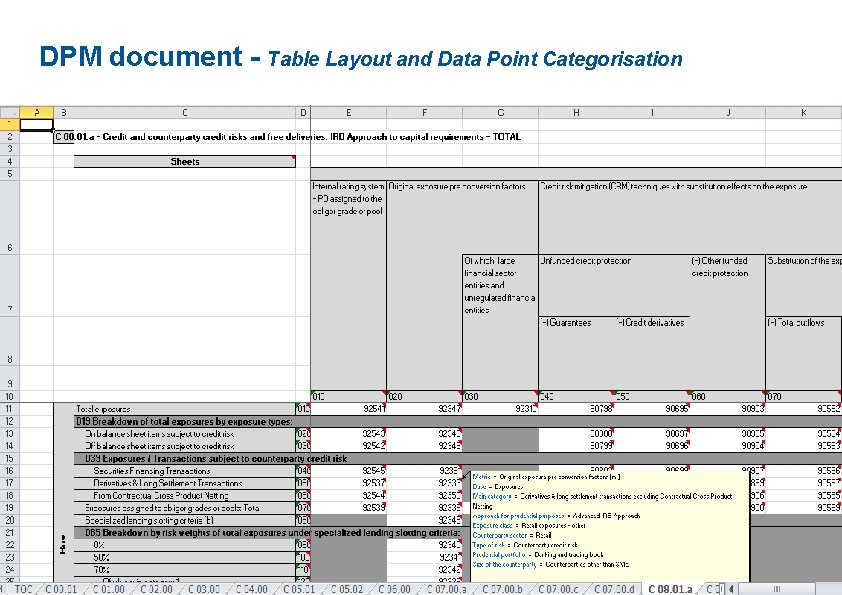Click '010 Breakdown of total exposures by exposure types' heading

pos(184,421)
